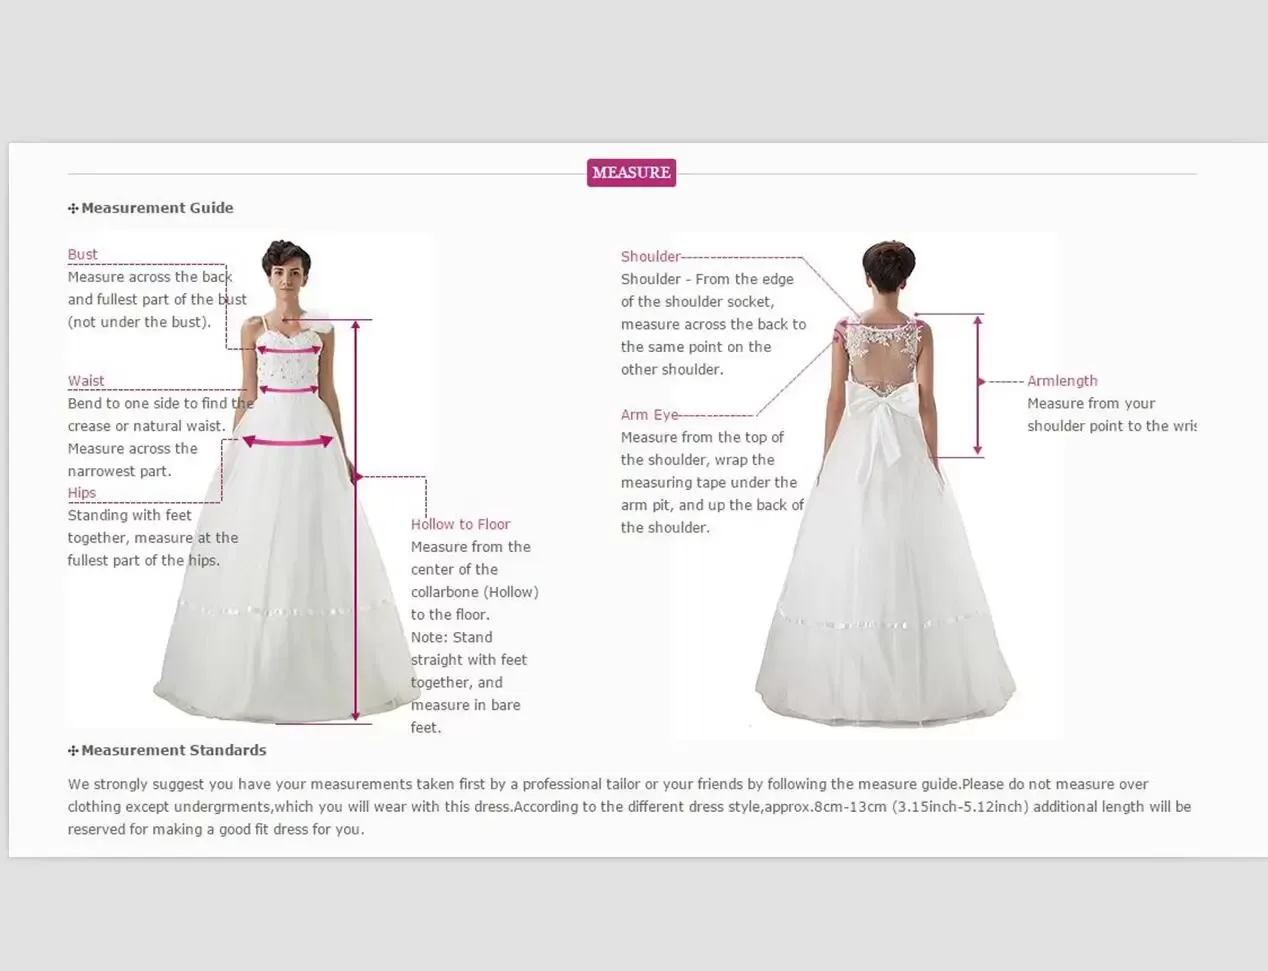Screen dimensions: 1268x971
Task: Select the Armlength label
Action: tap(1062, 380)
